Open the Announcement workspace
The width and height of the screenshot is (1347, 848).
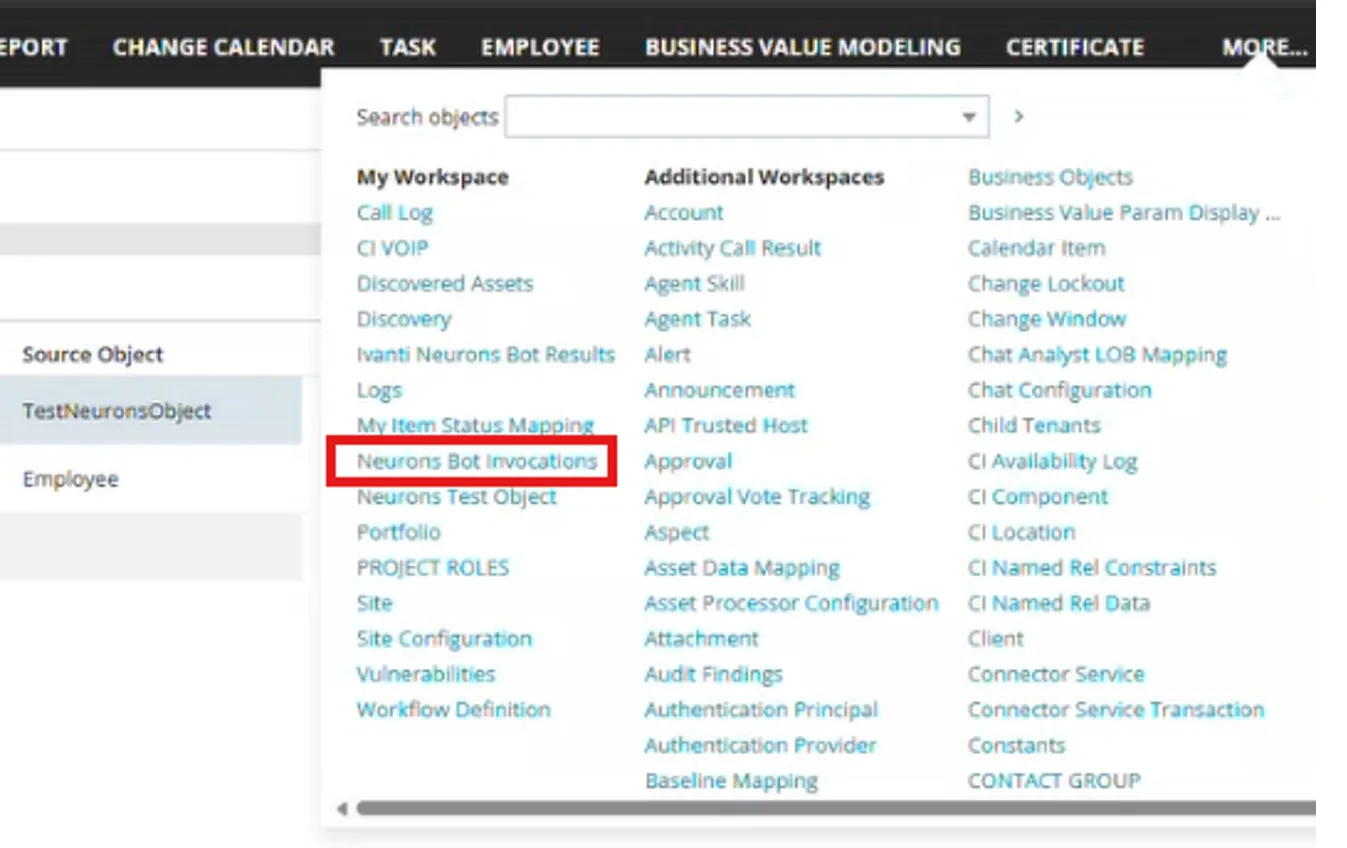tap(719, 390)
